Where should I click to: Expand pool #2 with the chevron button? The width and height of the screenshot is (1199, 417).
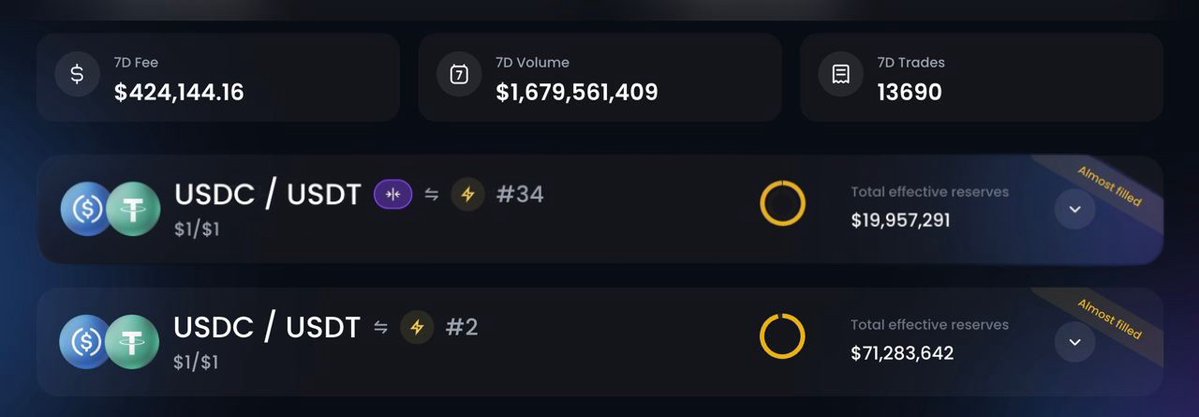[x=1075, y=342]
